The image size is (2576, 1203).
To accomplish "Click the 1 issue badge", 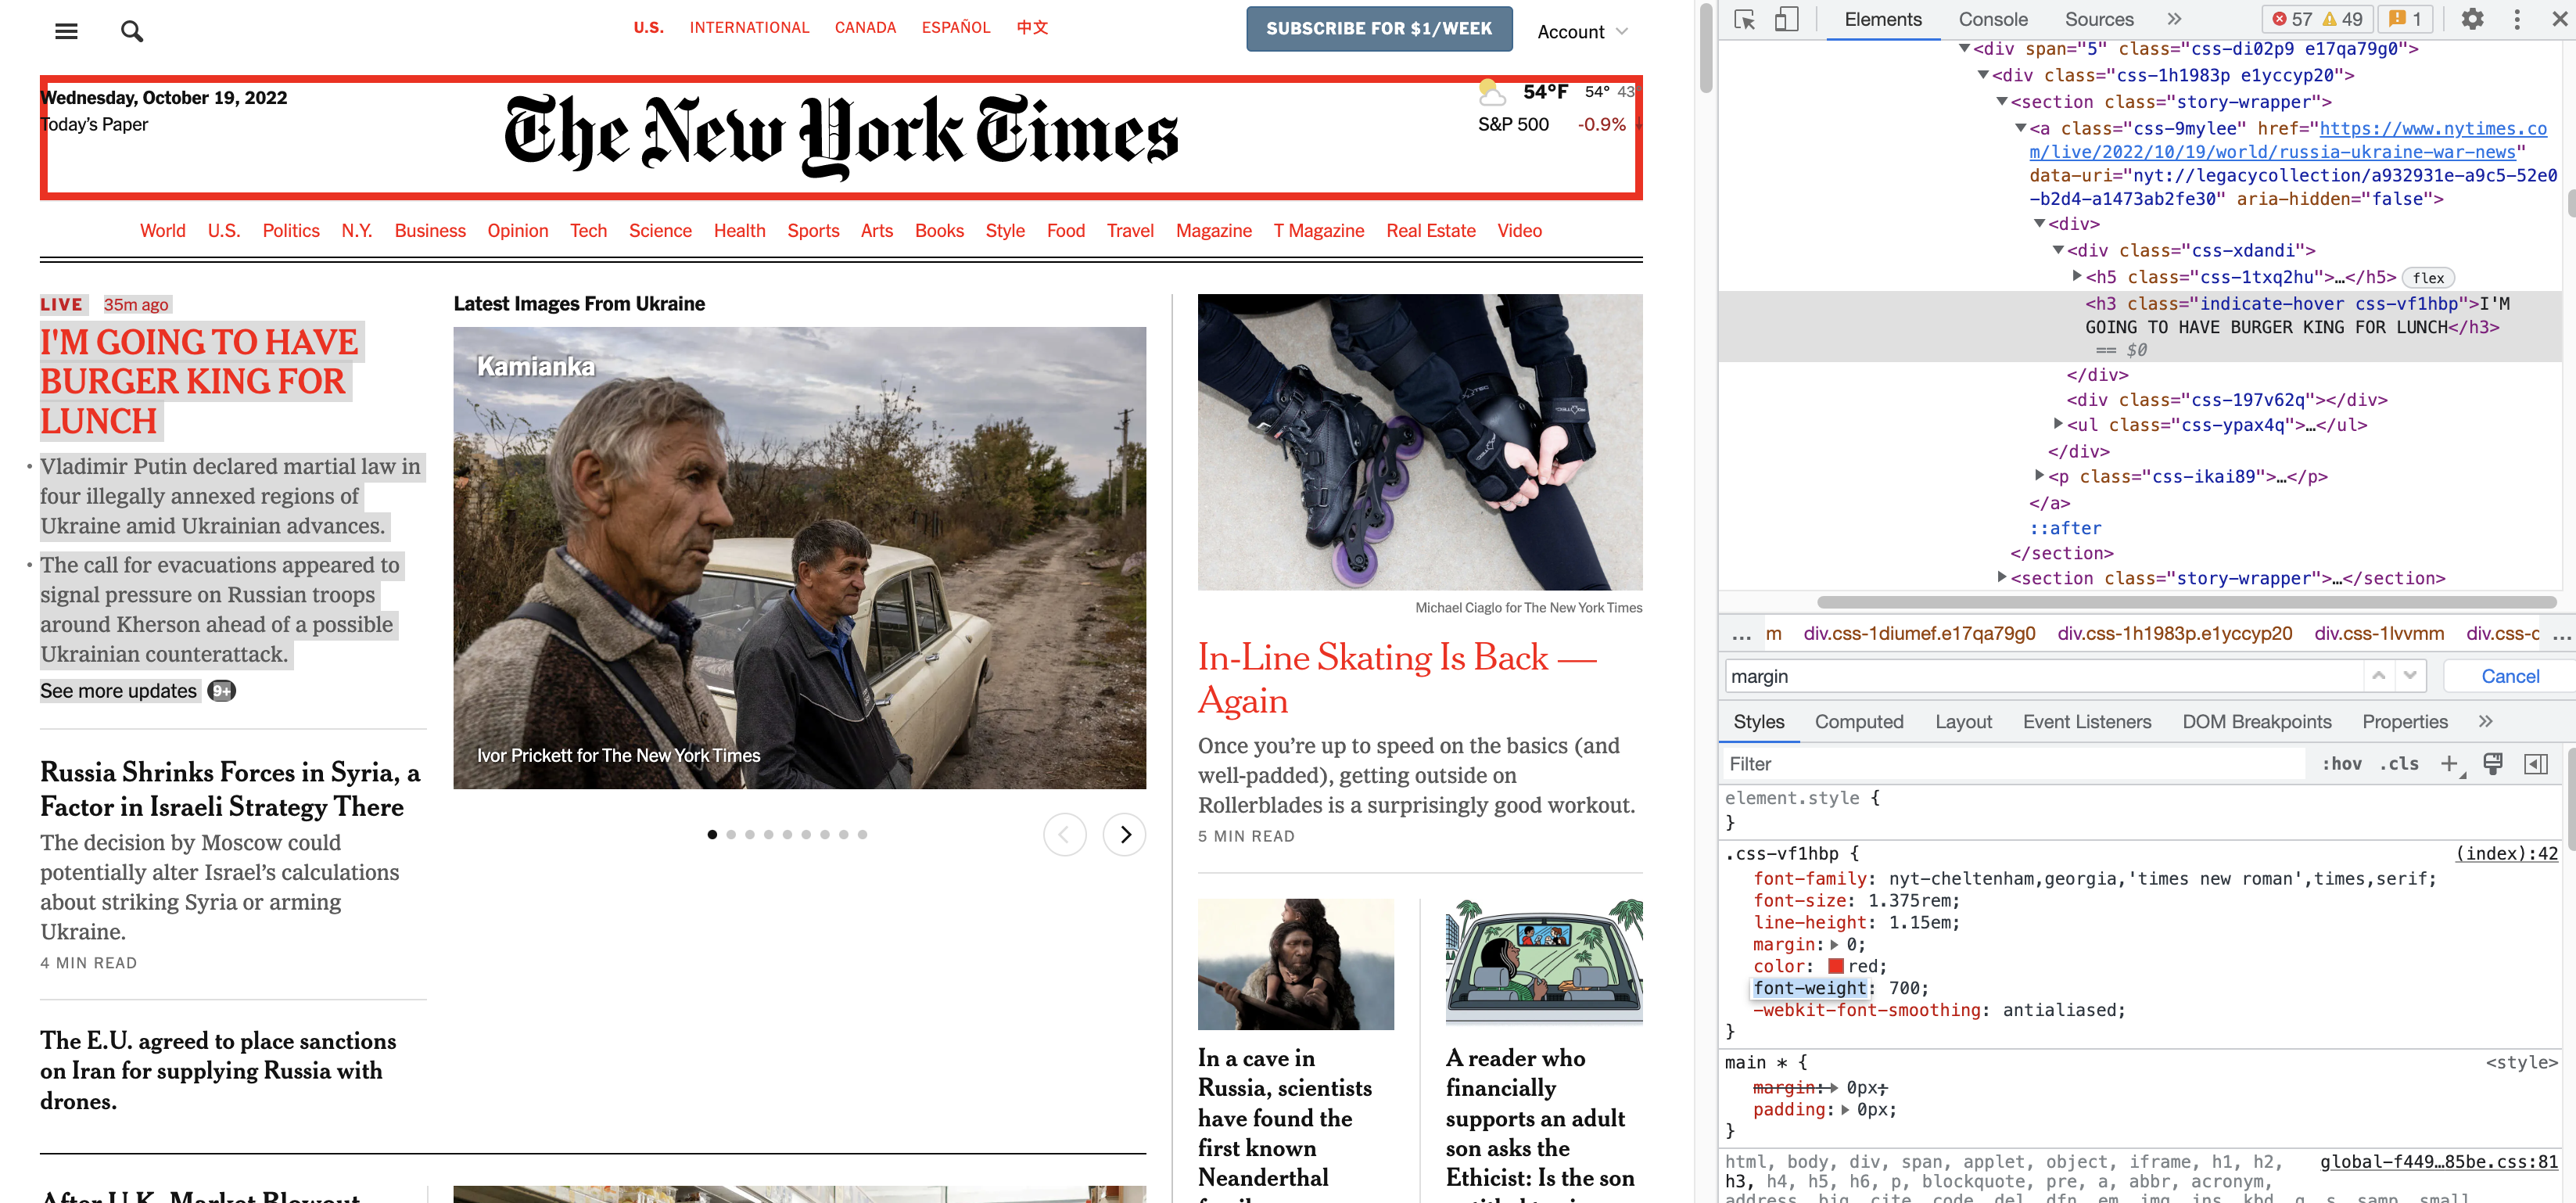I will (2406, 19).
